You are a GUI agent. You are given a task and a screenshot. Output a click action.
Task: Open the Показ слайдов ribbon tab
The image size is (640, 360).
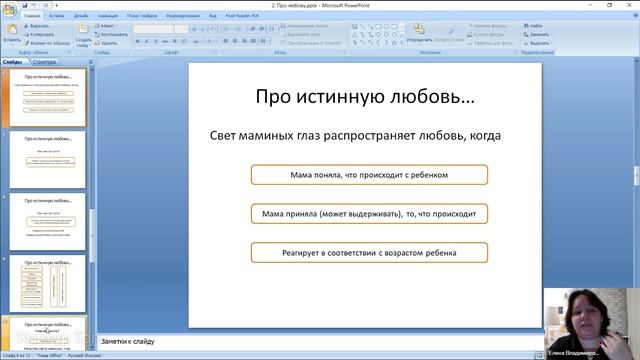[142, 16]
